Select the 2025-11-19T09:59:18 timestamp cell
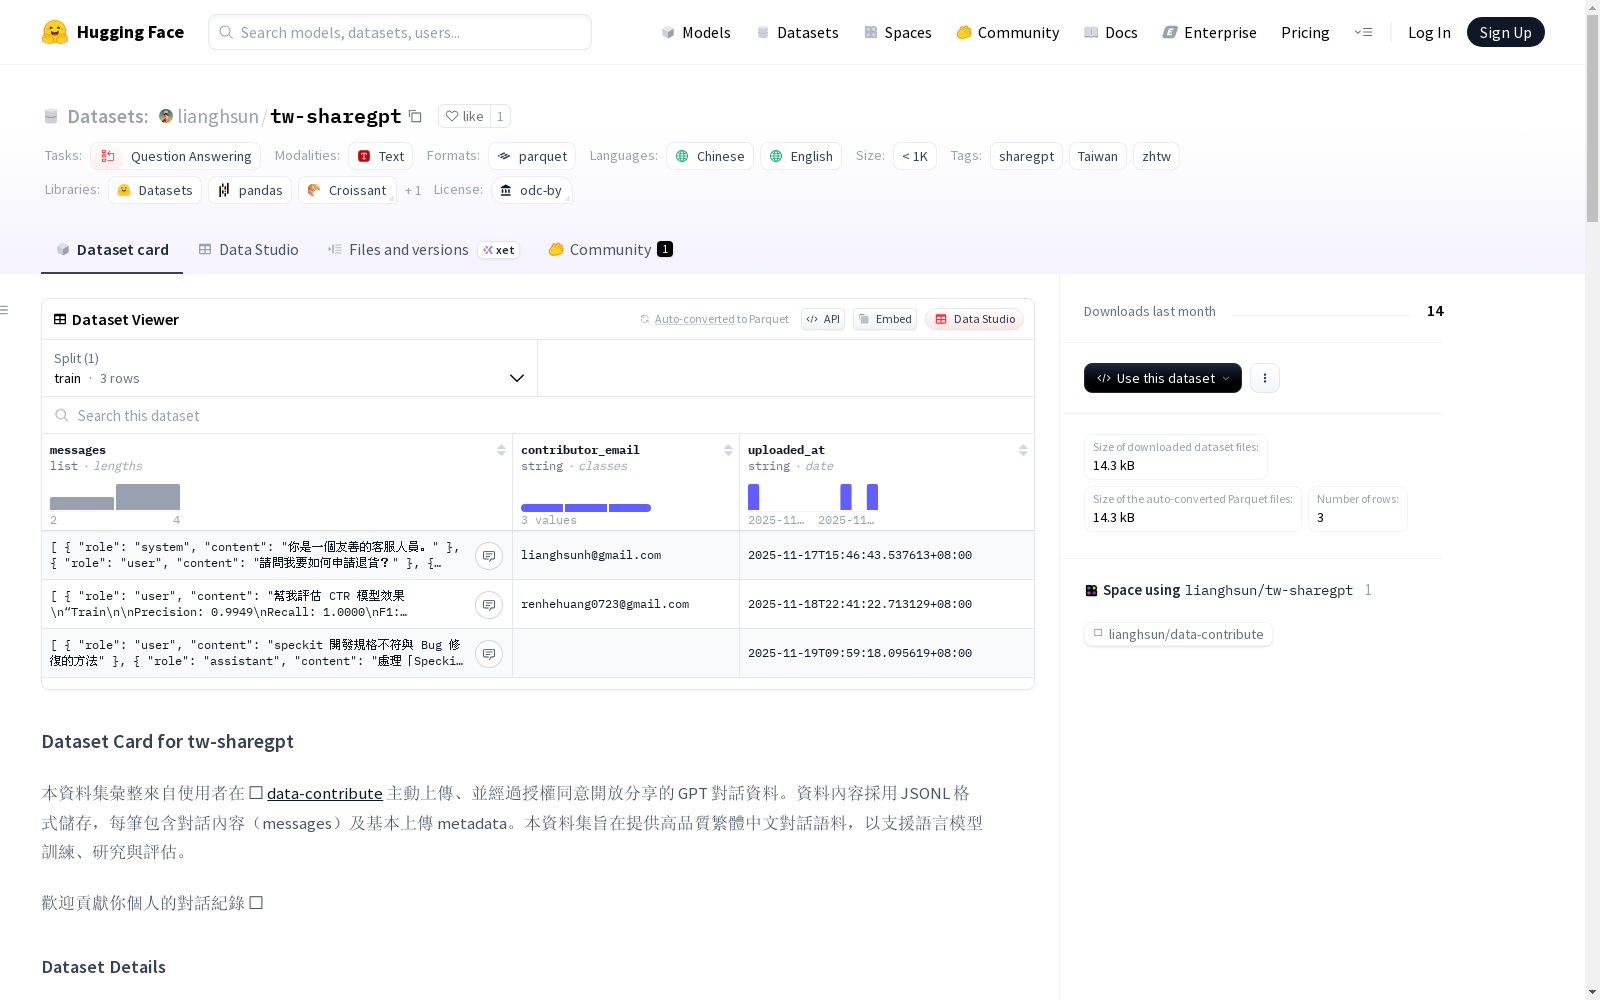The image size is (1600, 1000). point(887,653)
